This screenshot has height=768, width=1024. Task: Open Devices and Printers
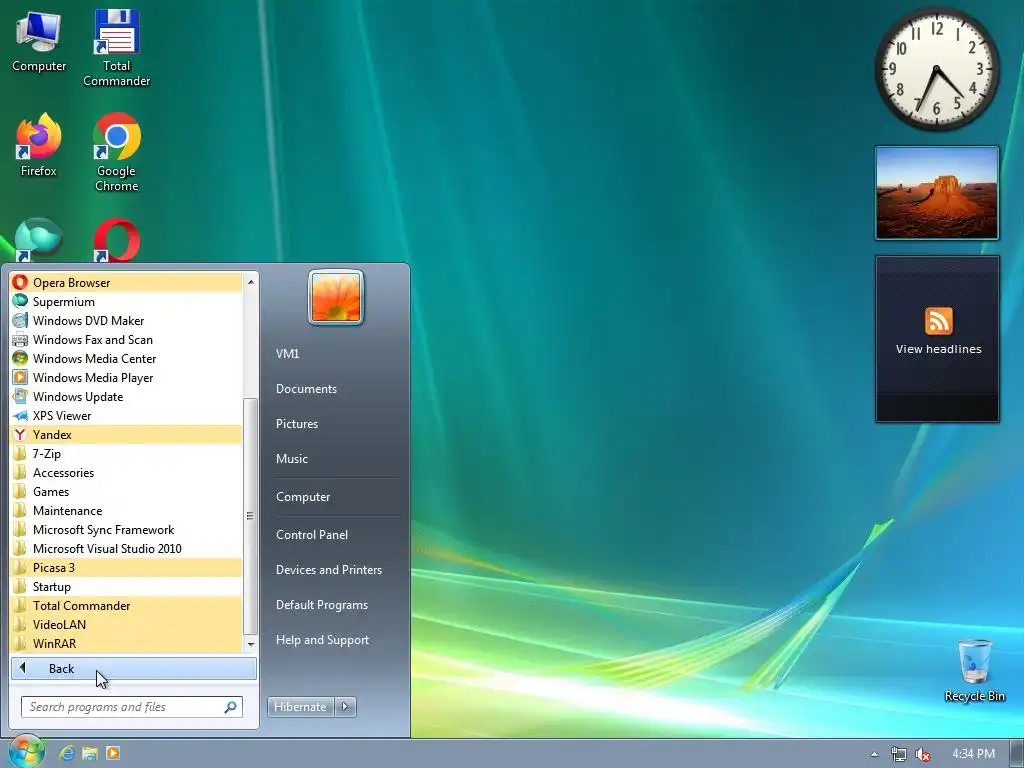328,570
